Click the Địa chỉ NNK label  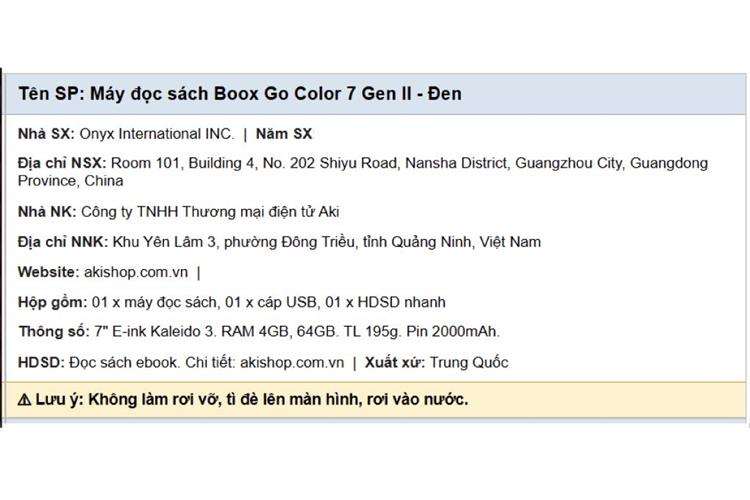click(x=63, y=242)
